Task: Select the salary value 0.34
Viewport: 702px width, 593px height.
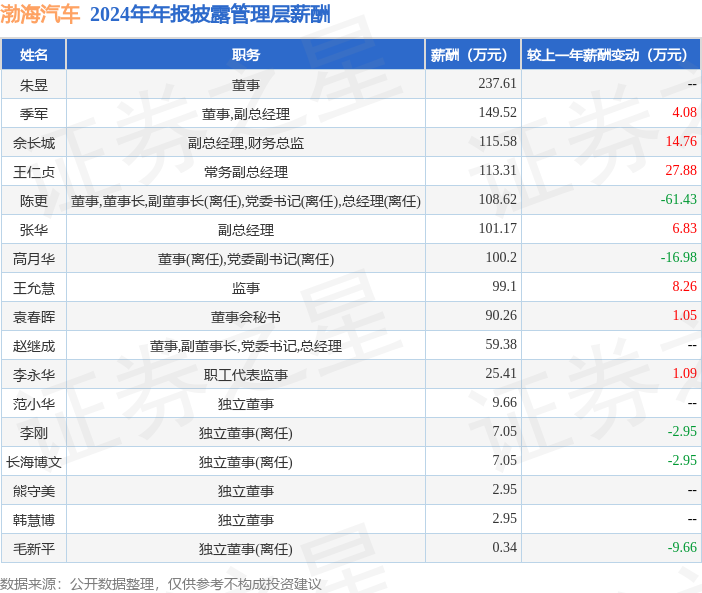Action: coord(505,547)
